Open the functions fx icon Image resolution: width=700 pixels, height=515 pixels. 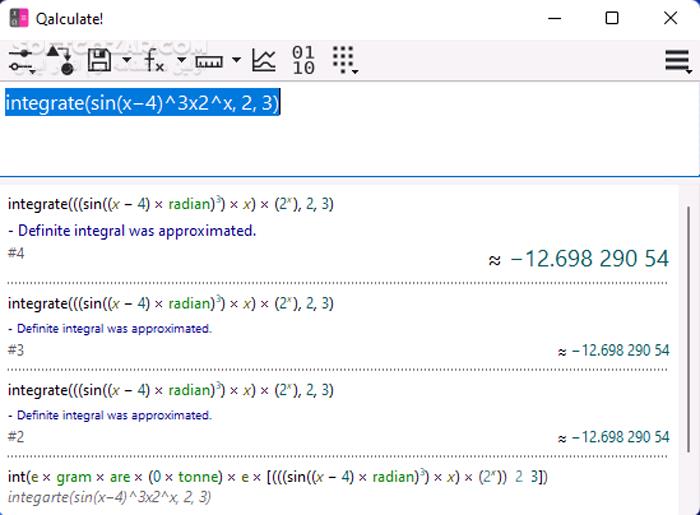coord(155,61)
